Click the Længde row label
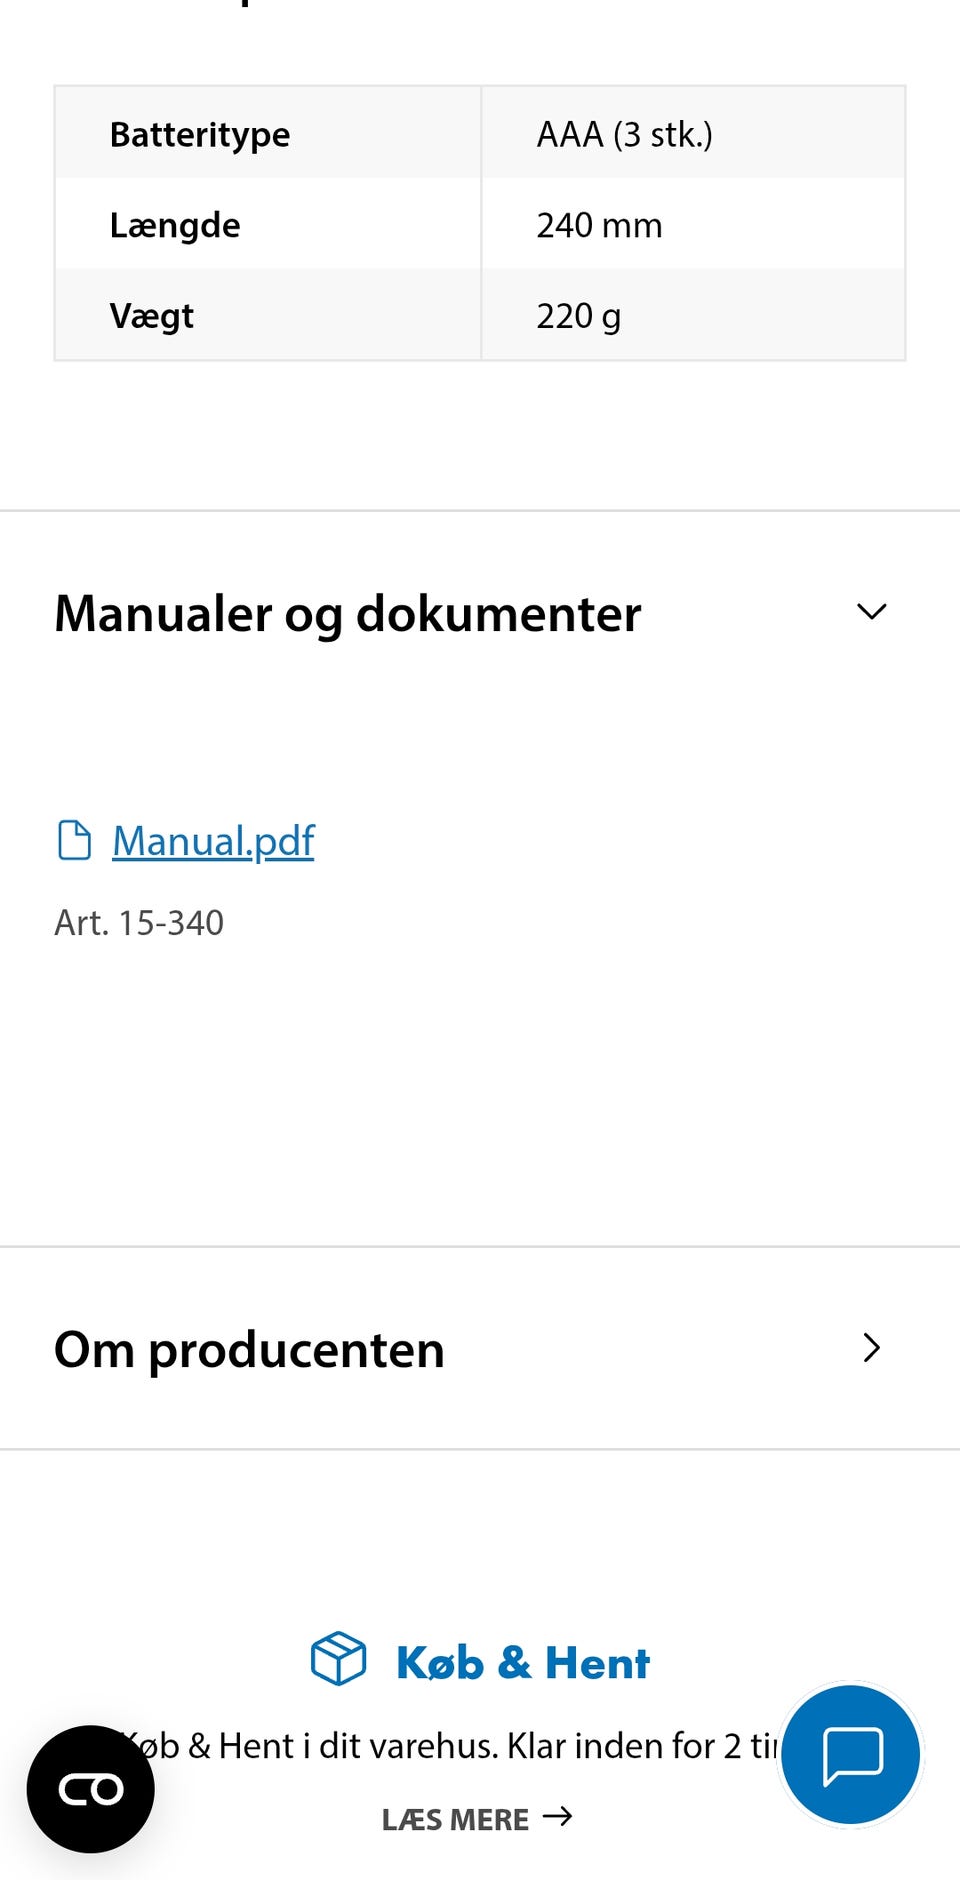The width and height of the screenshot is (960, 1880). (175, 225)
